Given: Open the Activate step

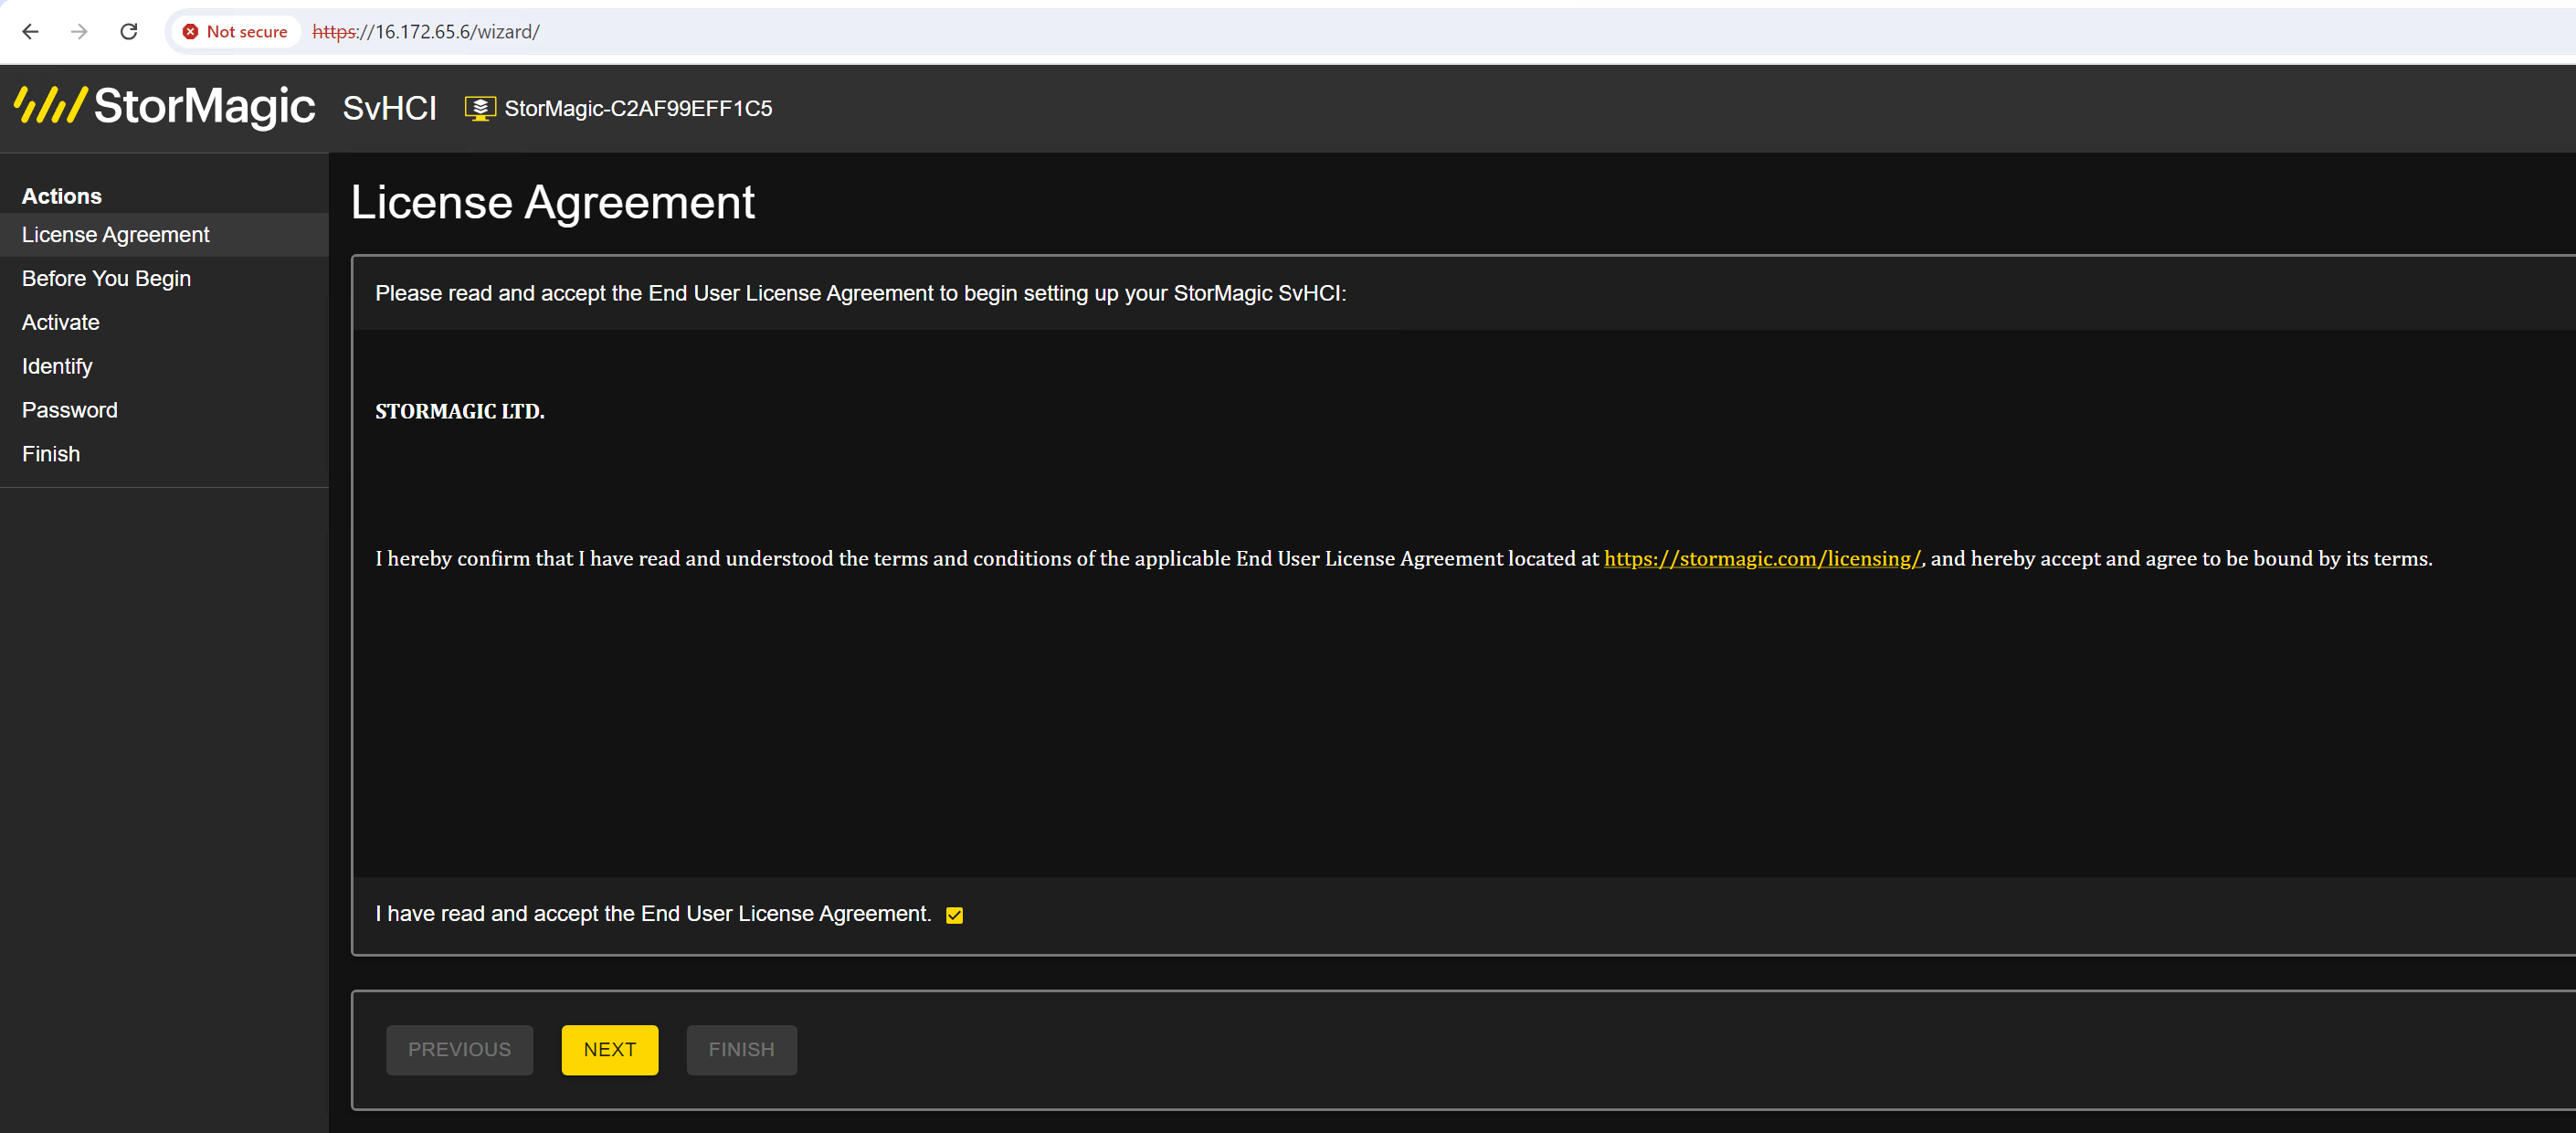Looking at the screenshot, I should click(164, 323).
